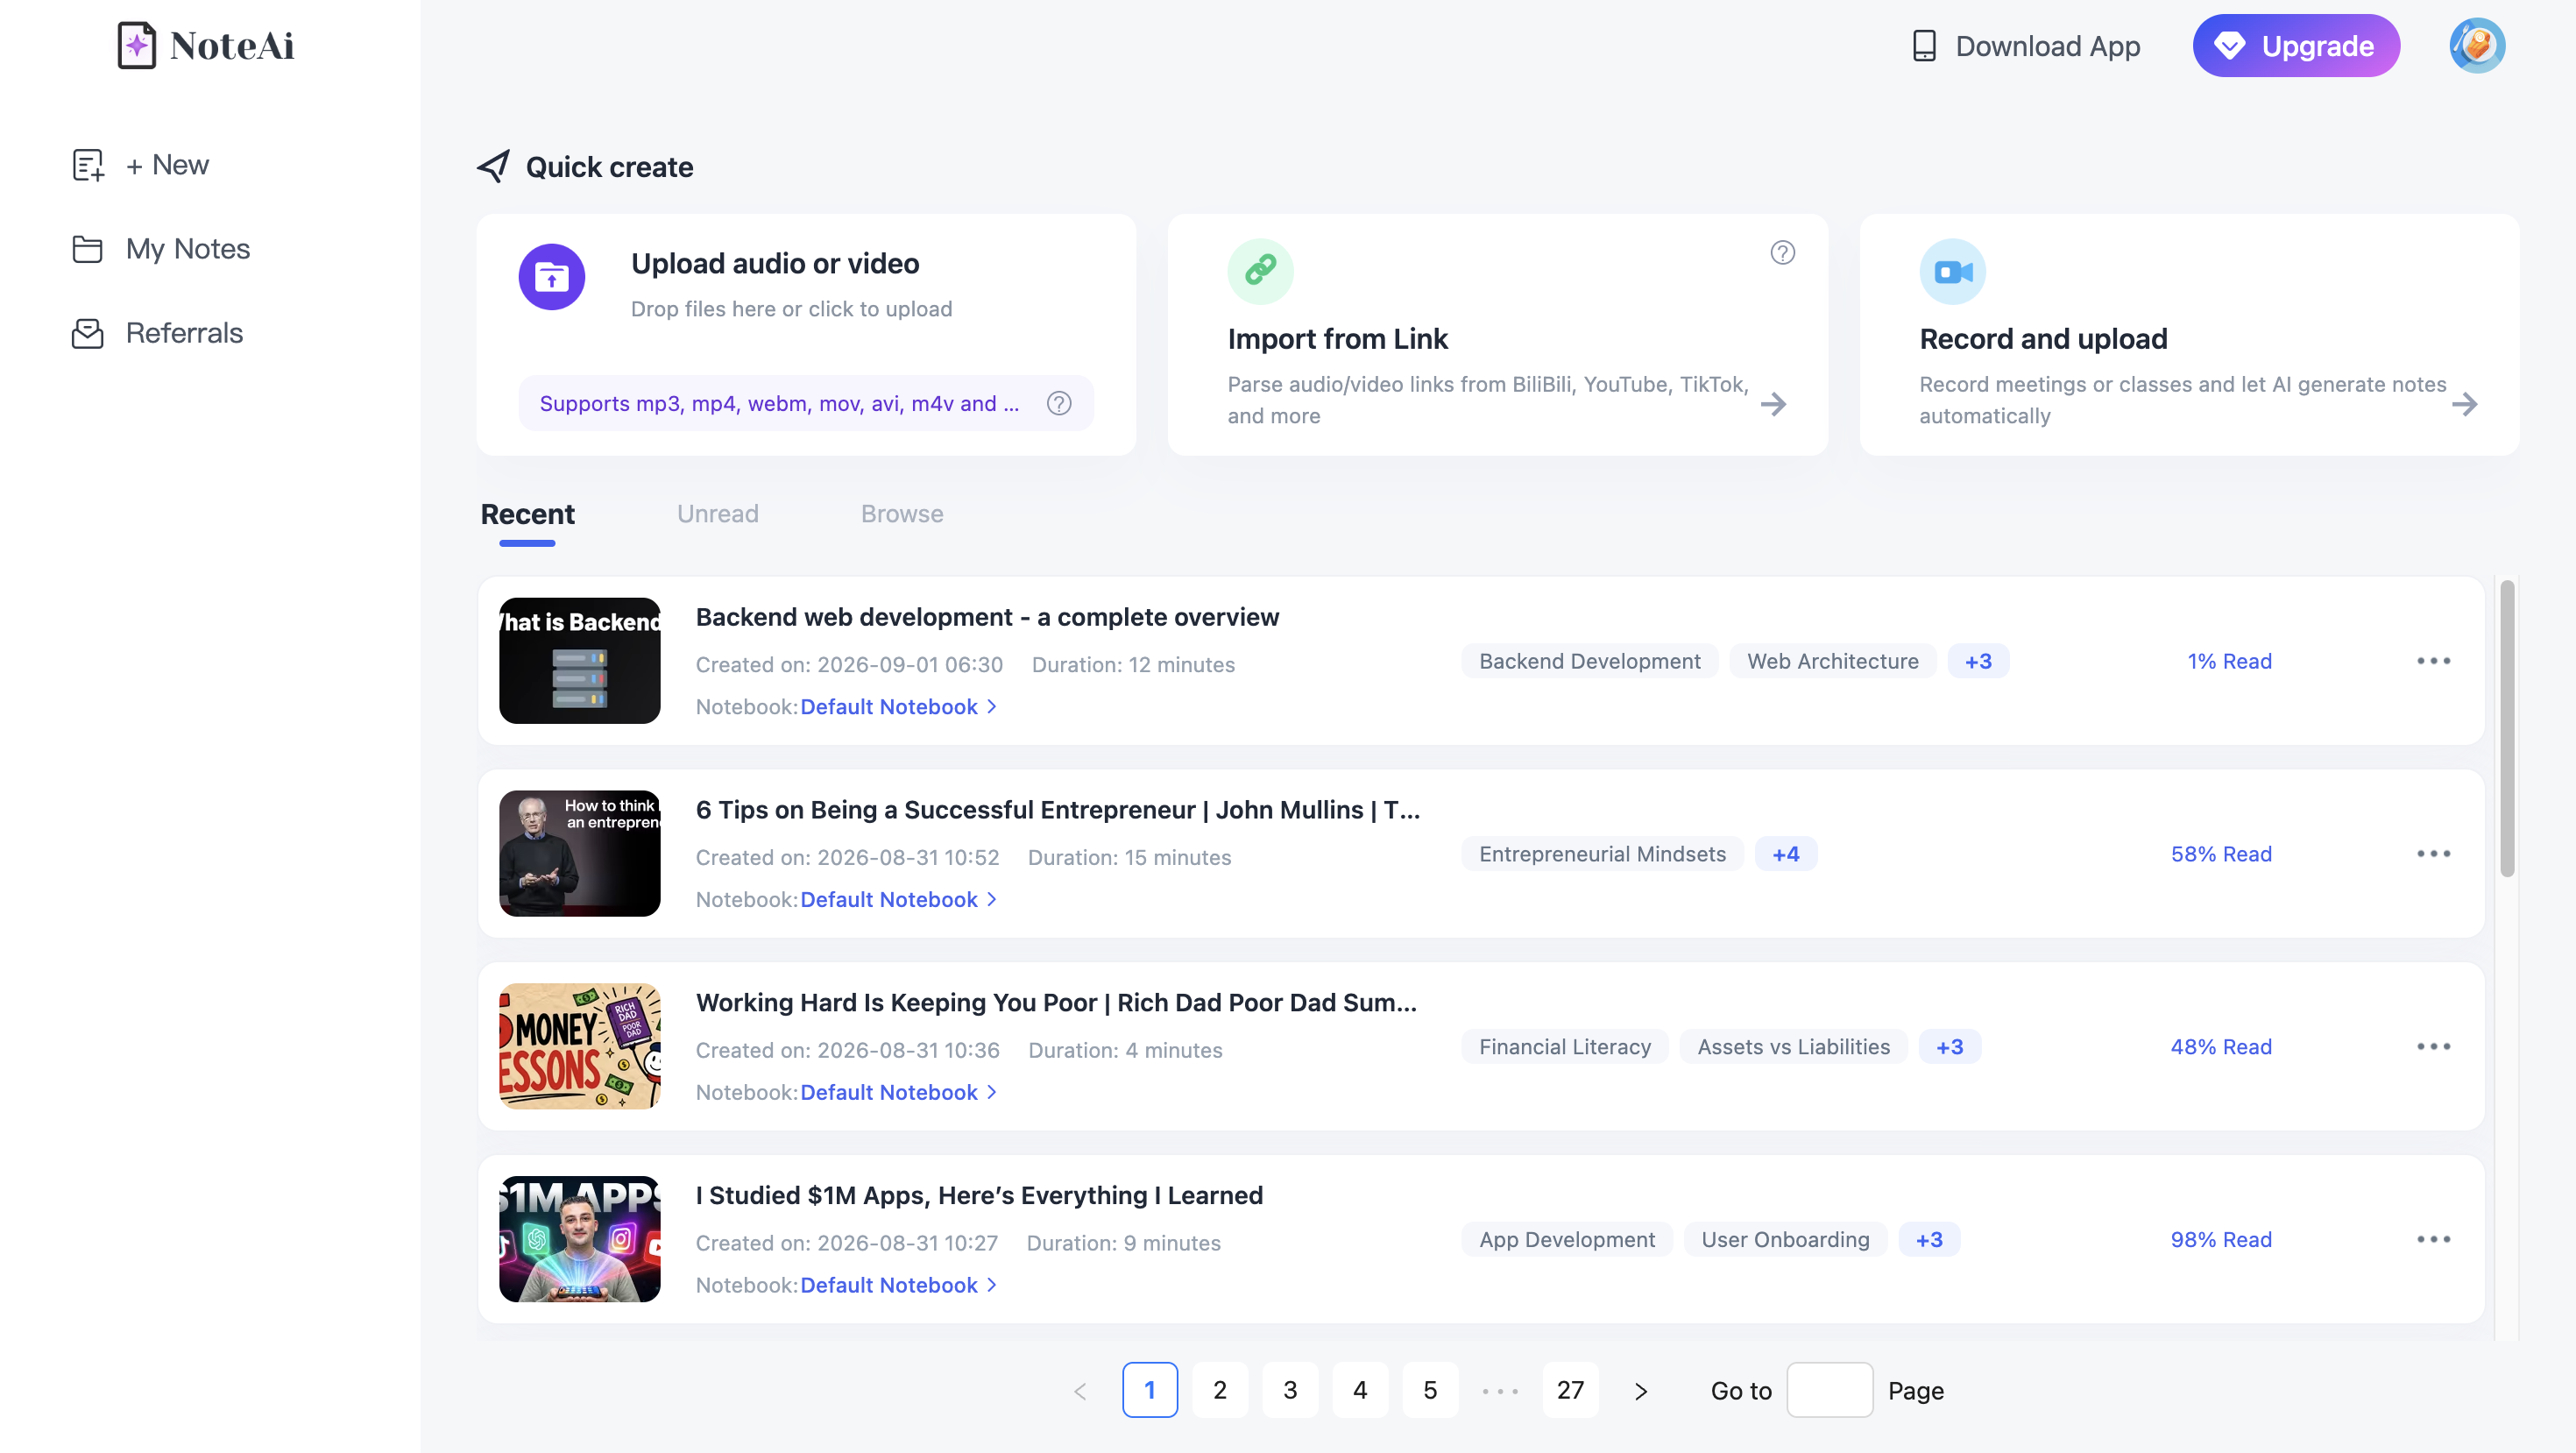The image size is (2576, 1453).
Task: Click the green link chain icon
Action: [1260, 271]
